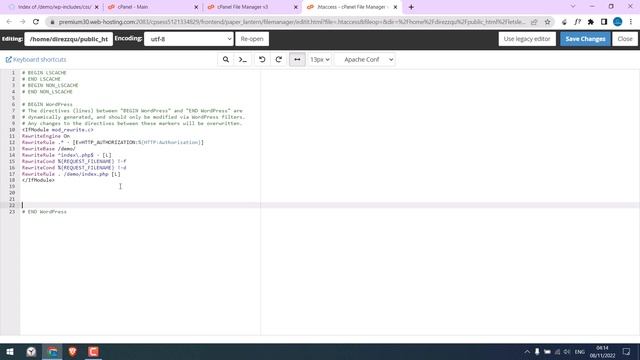Toggle line wrap in editor

point(297,60)
